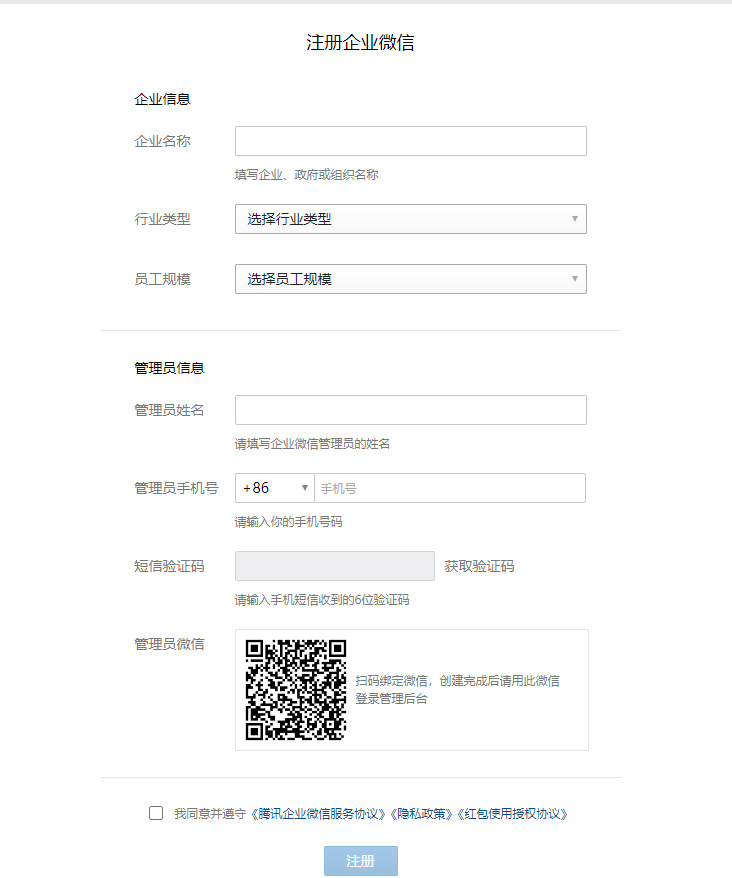The height and width of the screenshot is (878, 732).
Task: Open 《腾讯企业微信服务协议》 link
Action: (x=319, y=814)
